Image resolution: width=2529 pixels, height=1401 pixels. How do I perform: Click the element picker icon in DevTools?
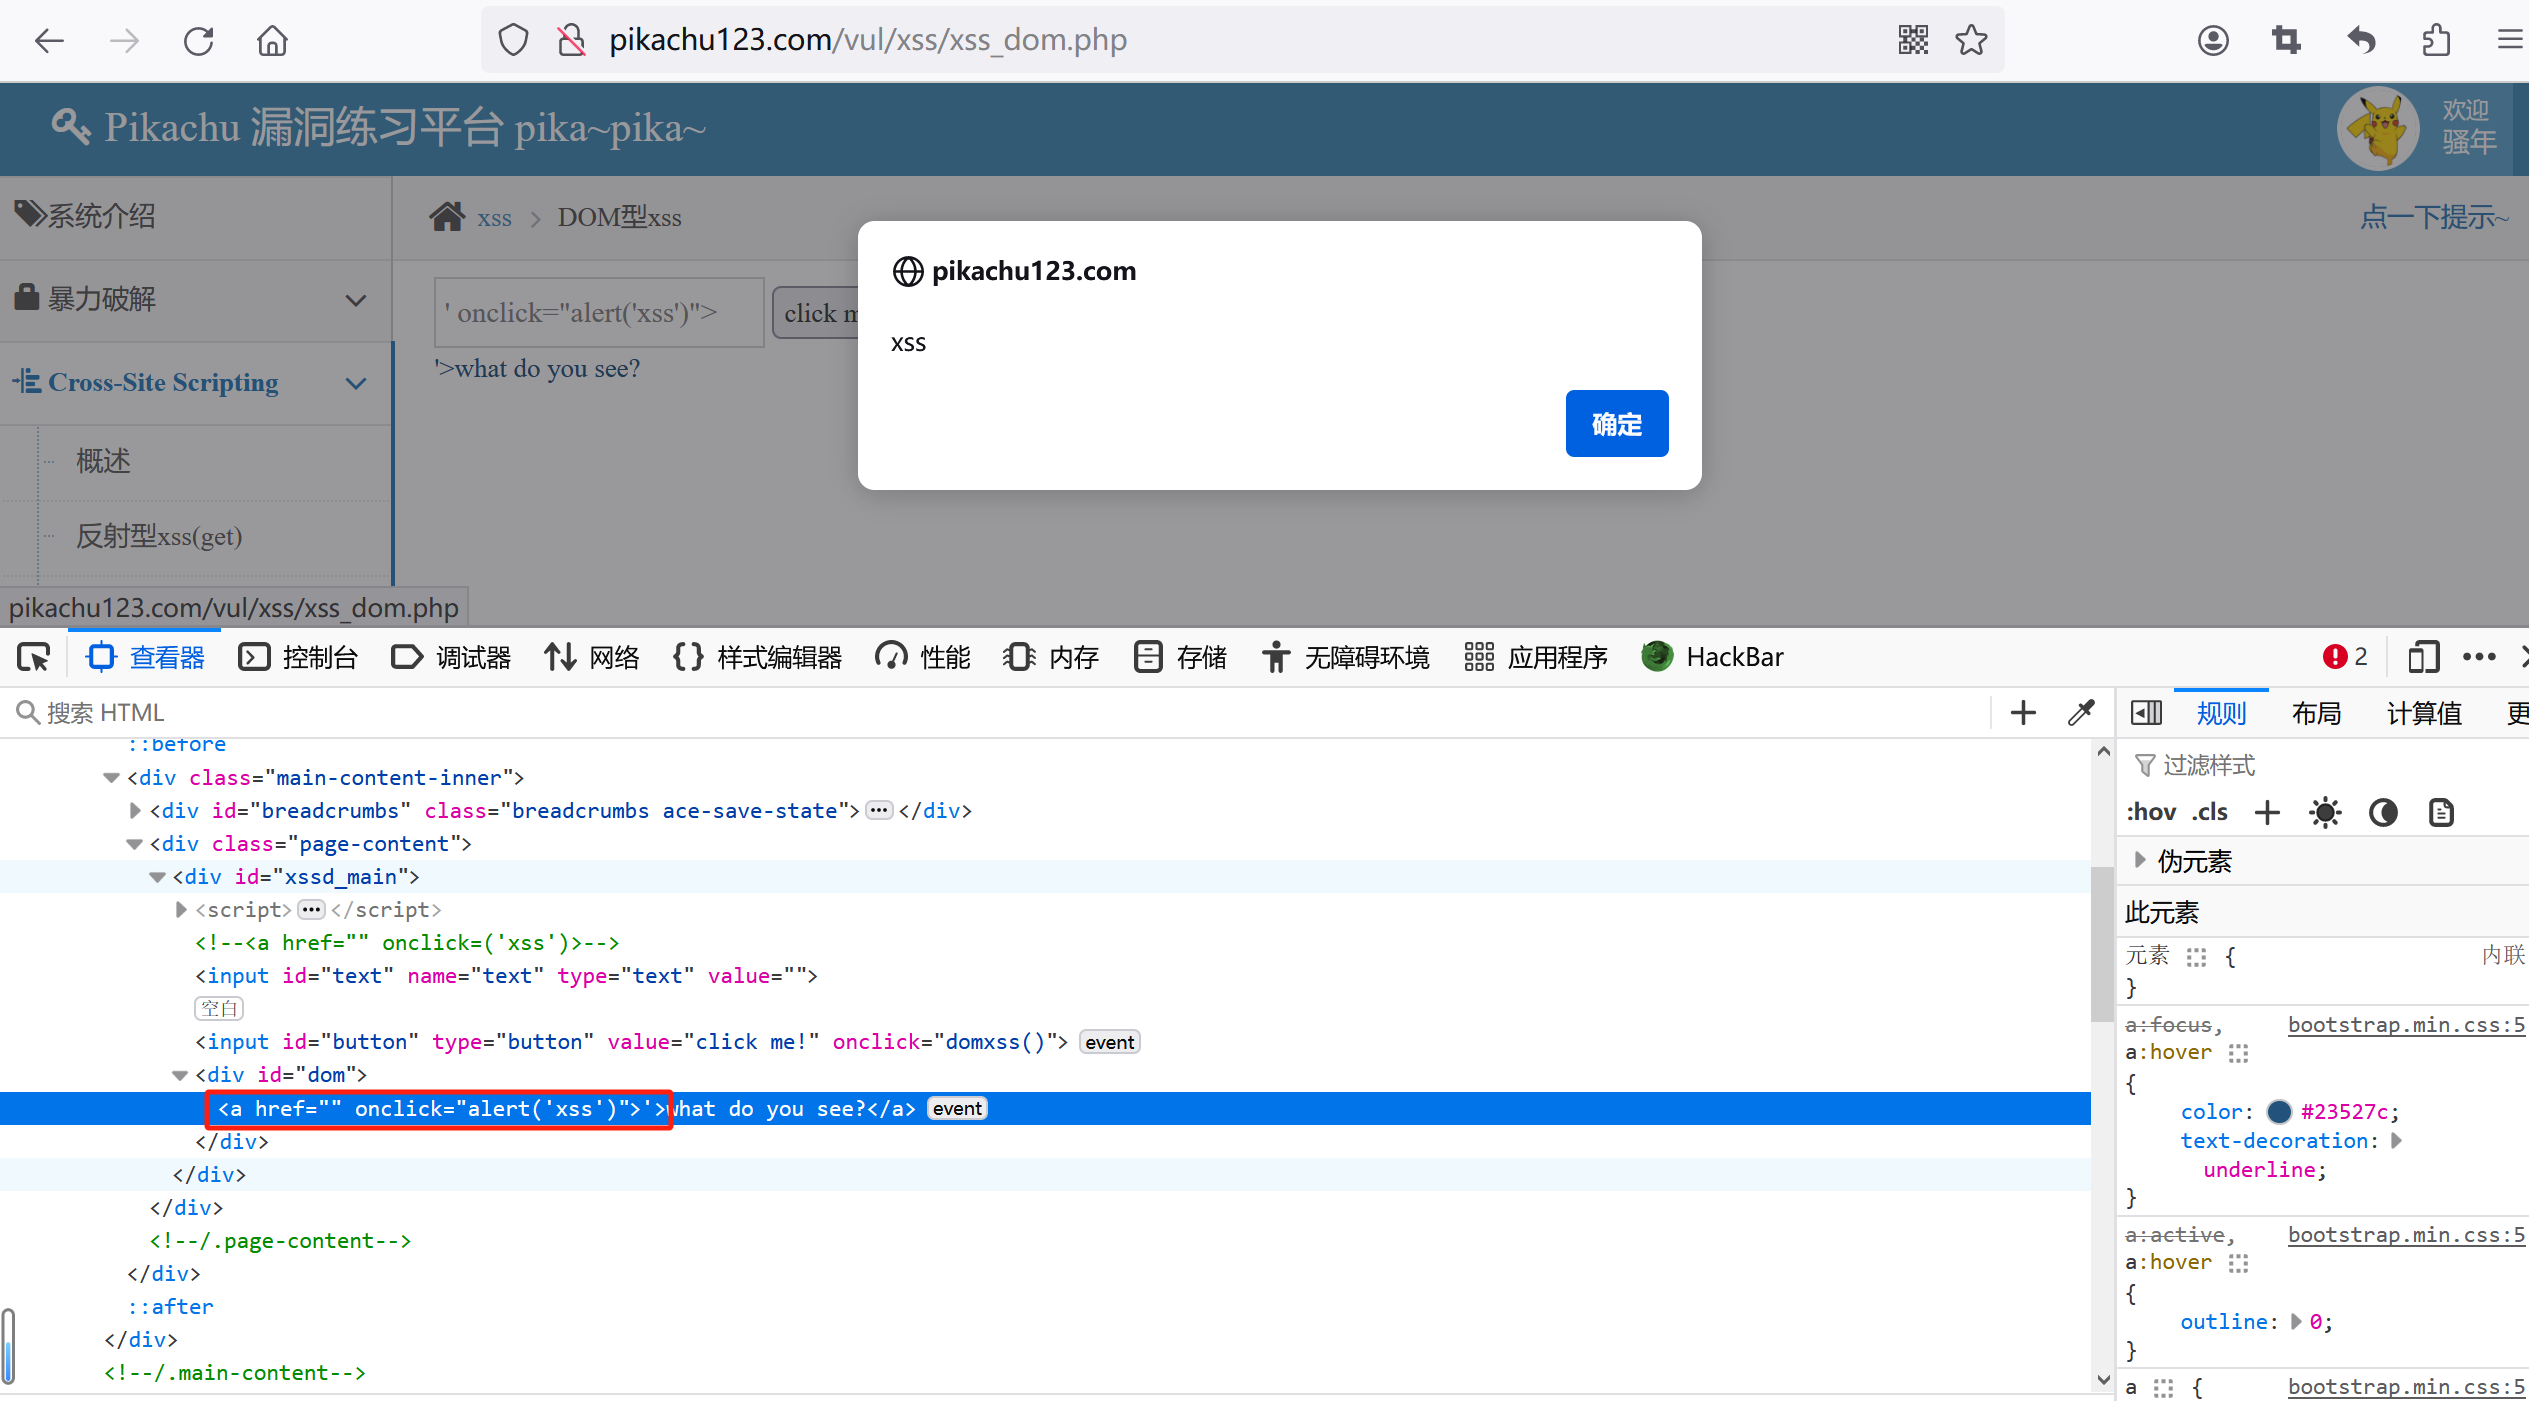34,657
